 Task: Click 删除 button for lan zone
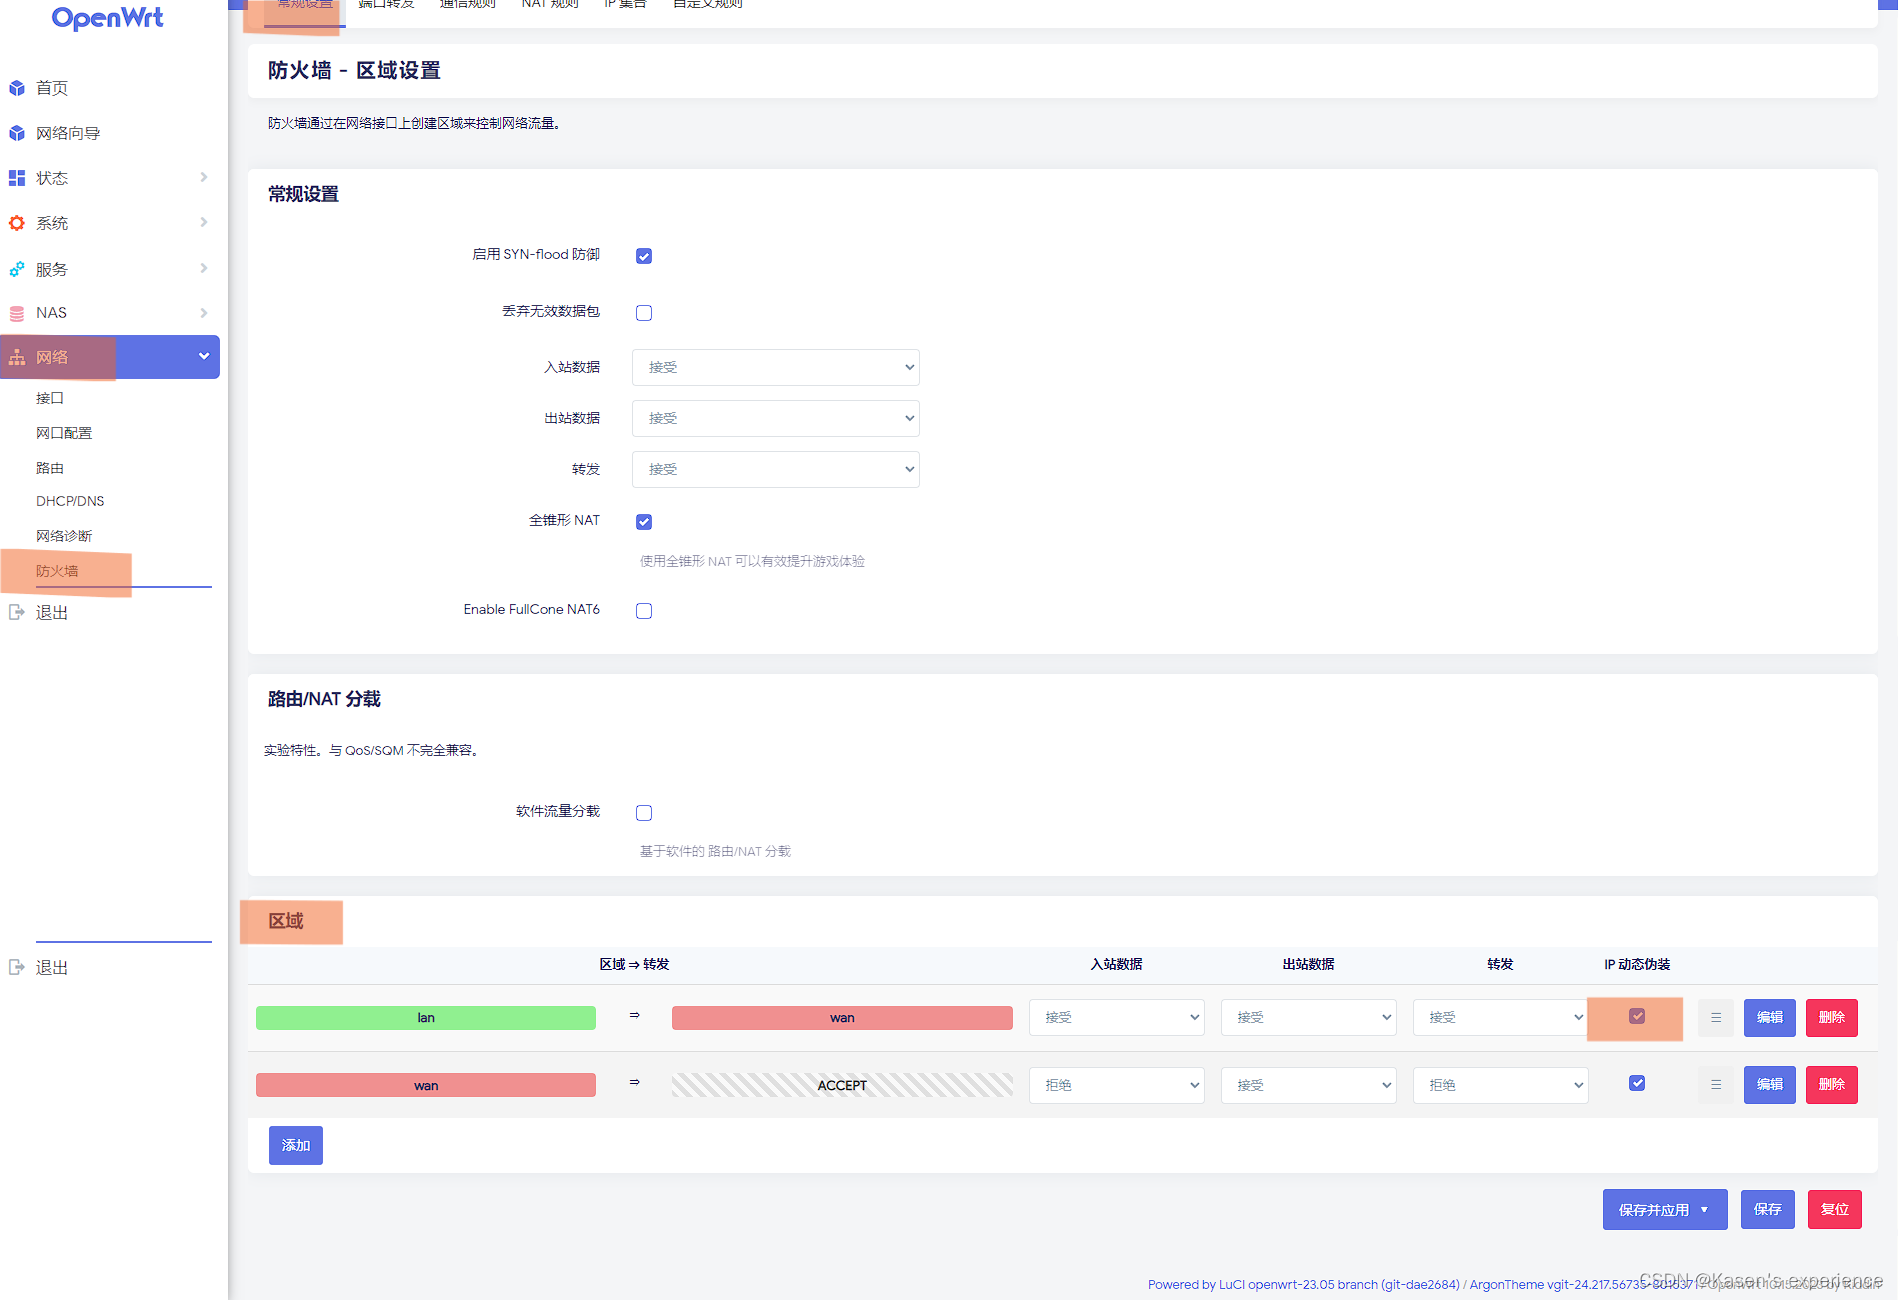point(1832,1018)
